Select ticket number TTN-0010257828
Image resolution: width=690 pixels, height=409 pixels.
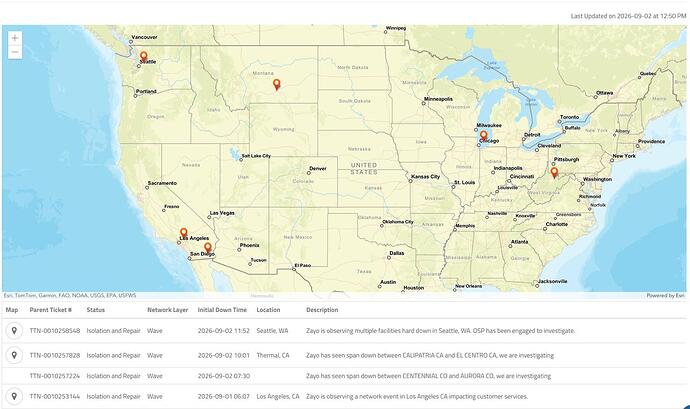[55, 355]
